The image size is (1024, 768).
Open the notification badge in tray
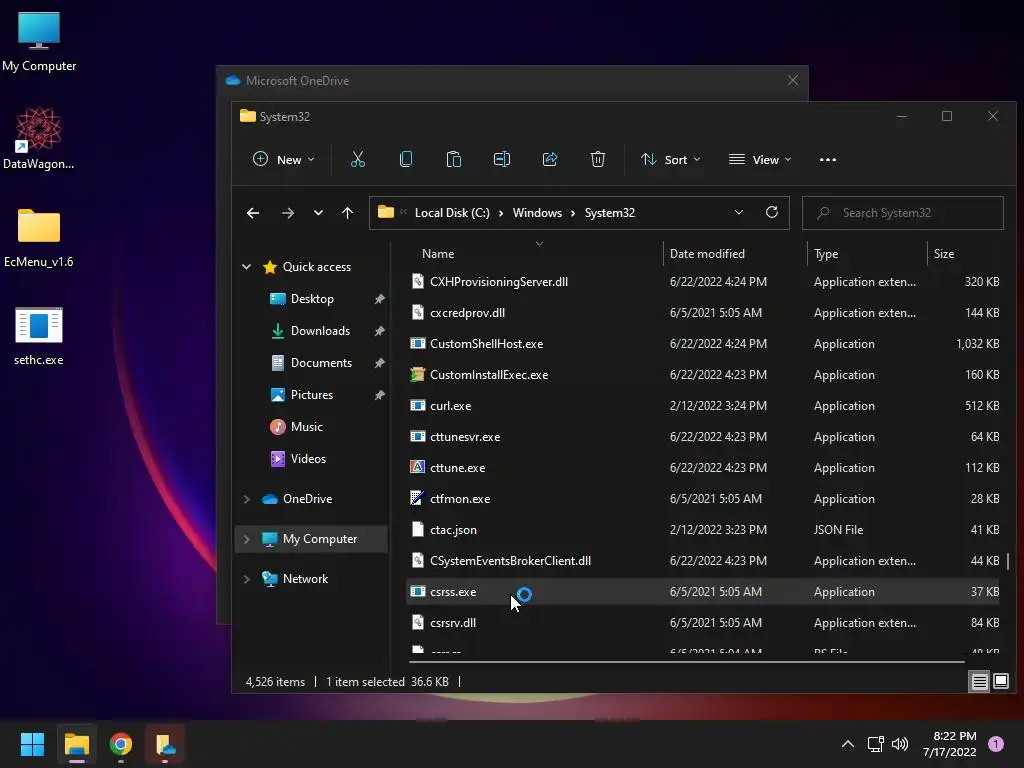coord(996,744)
